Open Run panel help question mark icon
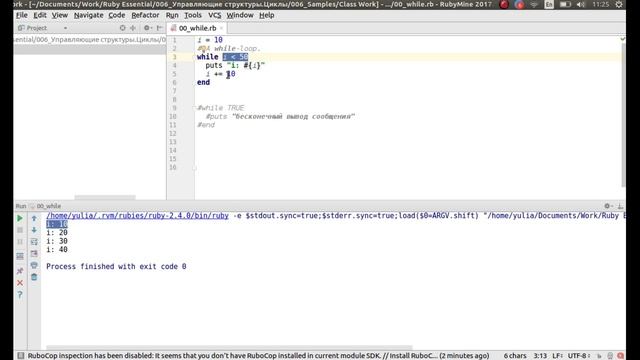Screen dimensions: 640x360 (20, 295)
